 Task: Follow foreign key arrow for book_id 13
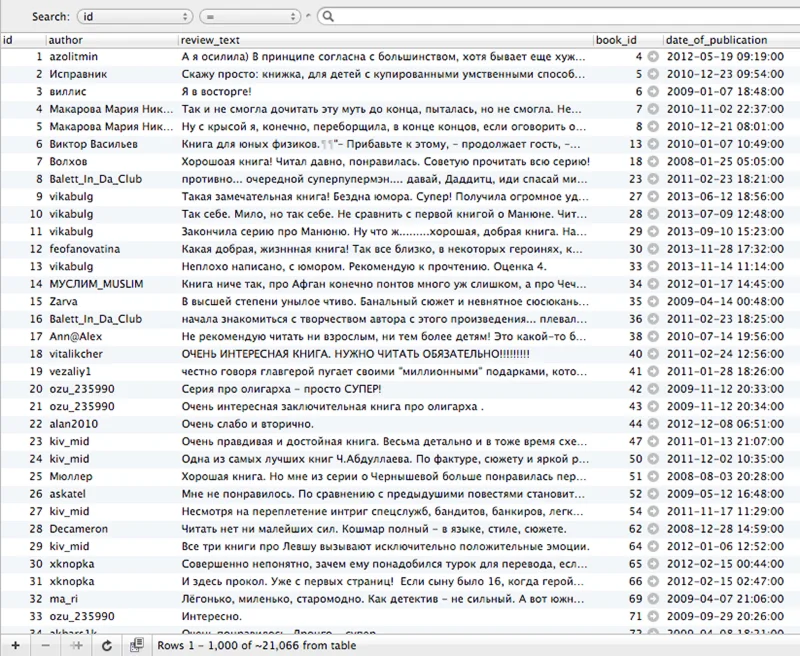pyautogui.click(x=652, y=144)
